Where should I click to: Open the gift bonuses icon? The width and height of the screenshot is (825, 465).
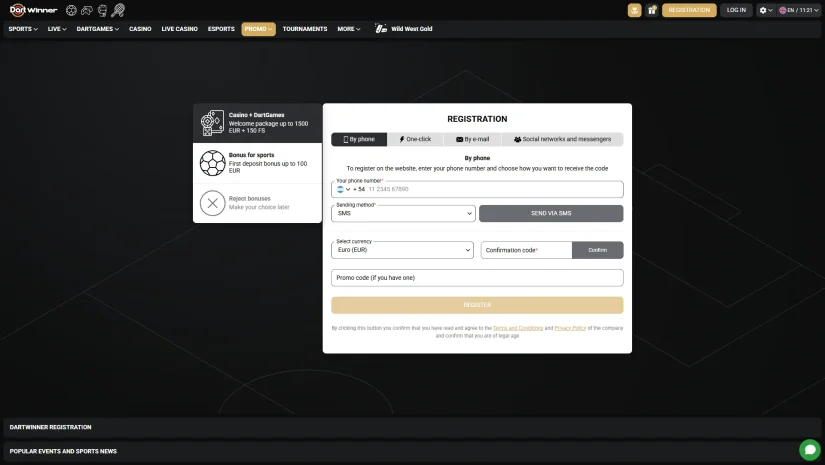pos(652,10)
